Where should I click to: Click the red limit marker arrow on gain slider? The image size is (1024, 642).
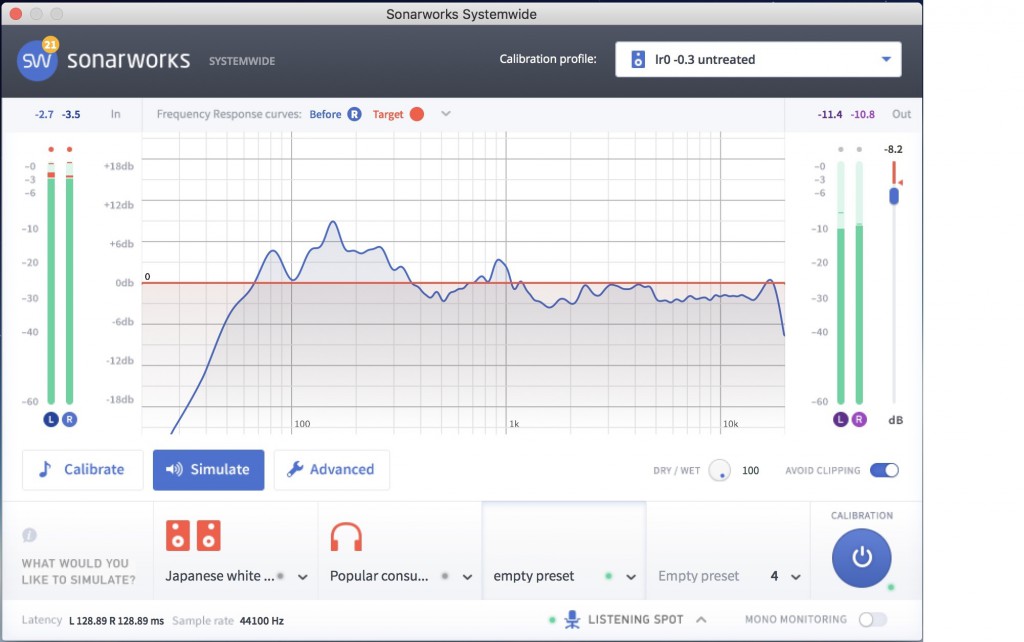(900, 182)
